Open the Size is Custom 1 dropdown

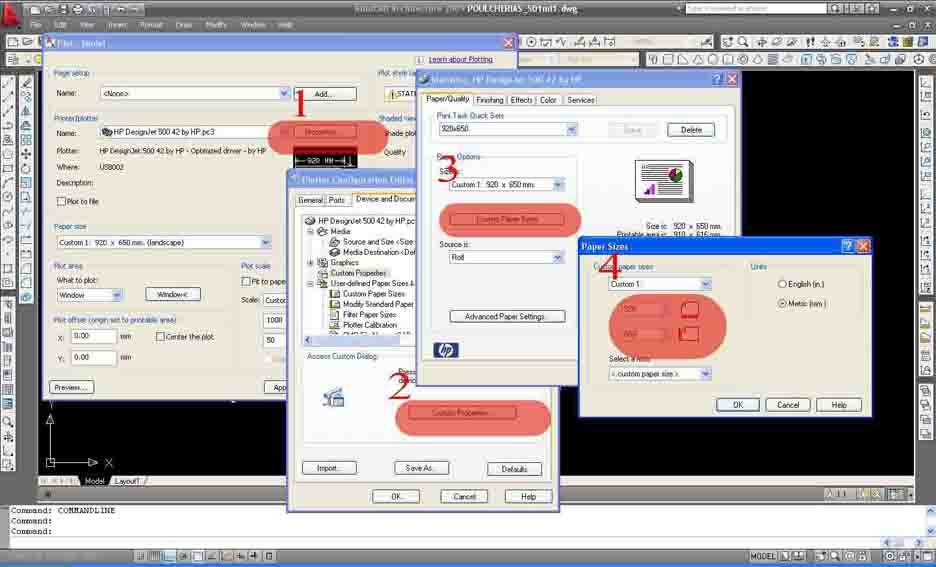coord(558,185)
